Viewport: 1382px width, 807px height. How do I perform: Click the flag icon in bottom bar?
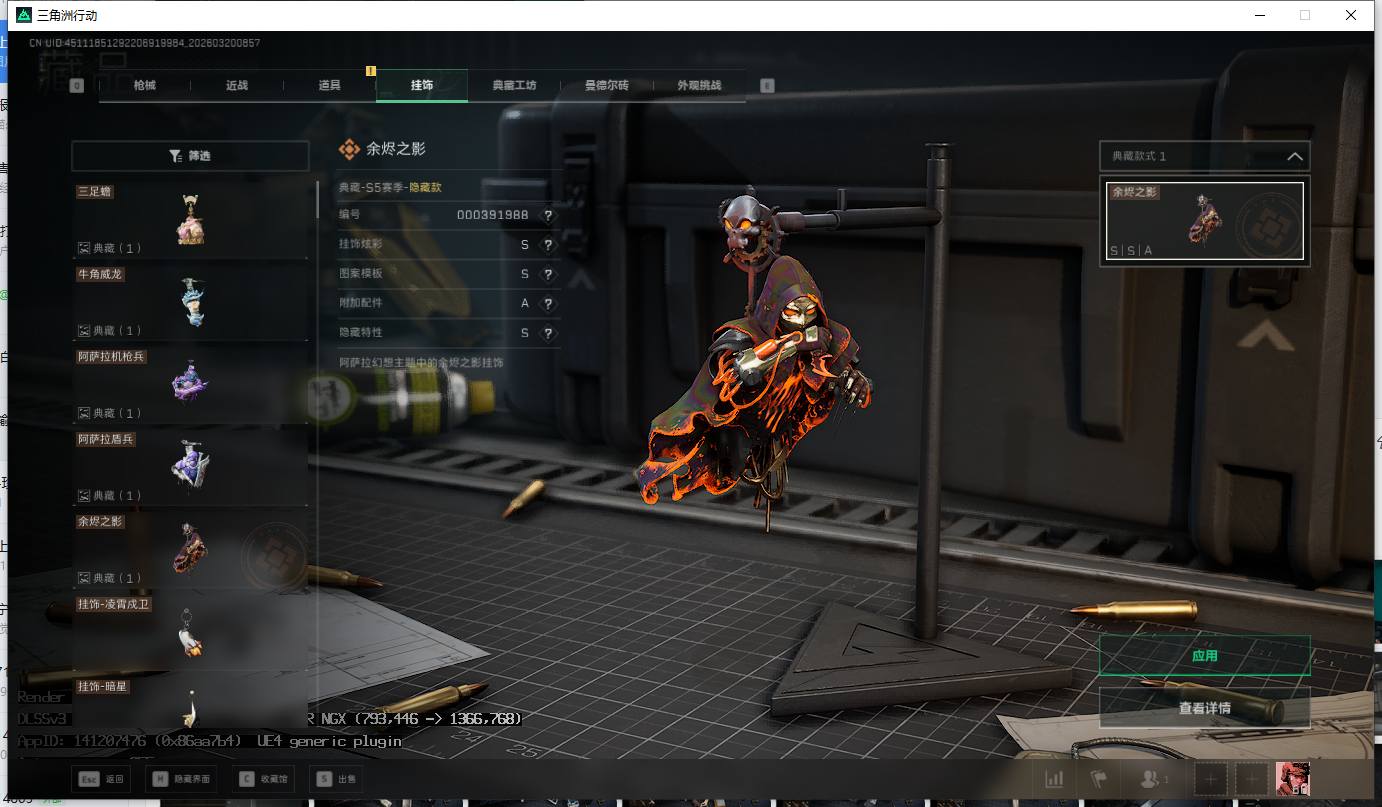click(1099, 779)
